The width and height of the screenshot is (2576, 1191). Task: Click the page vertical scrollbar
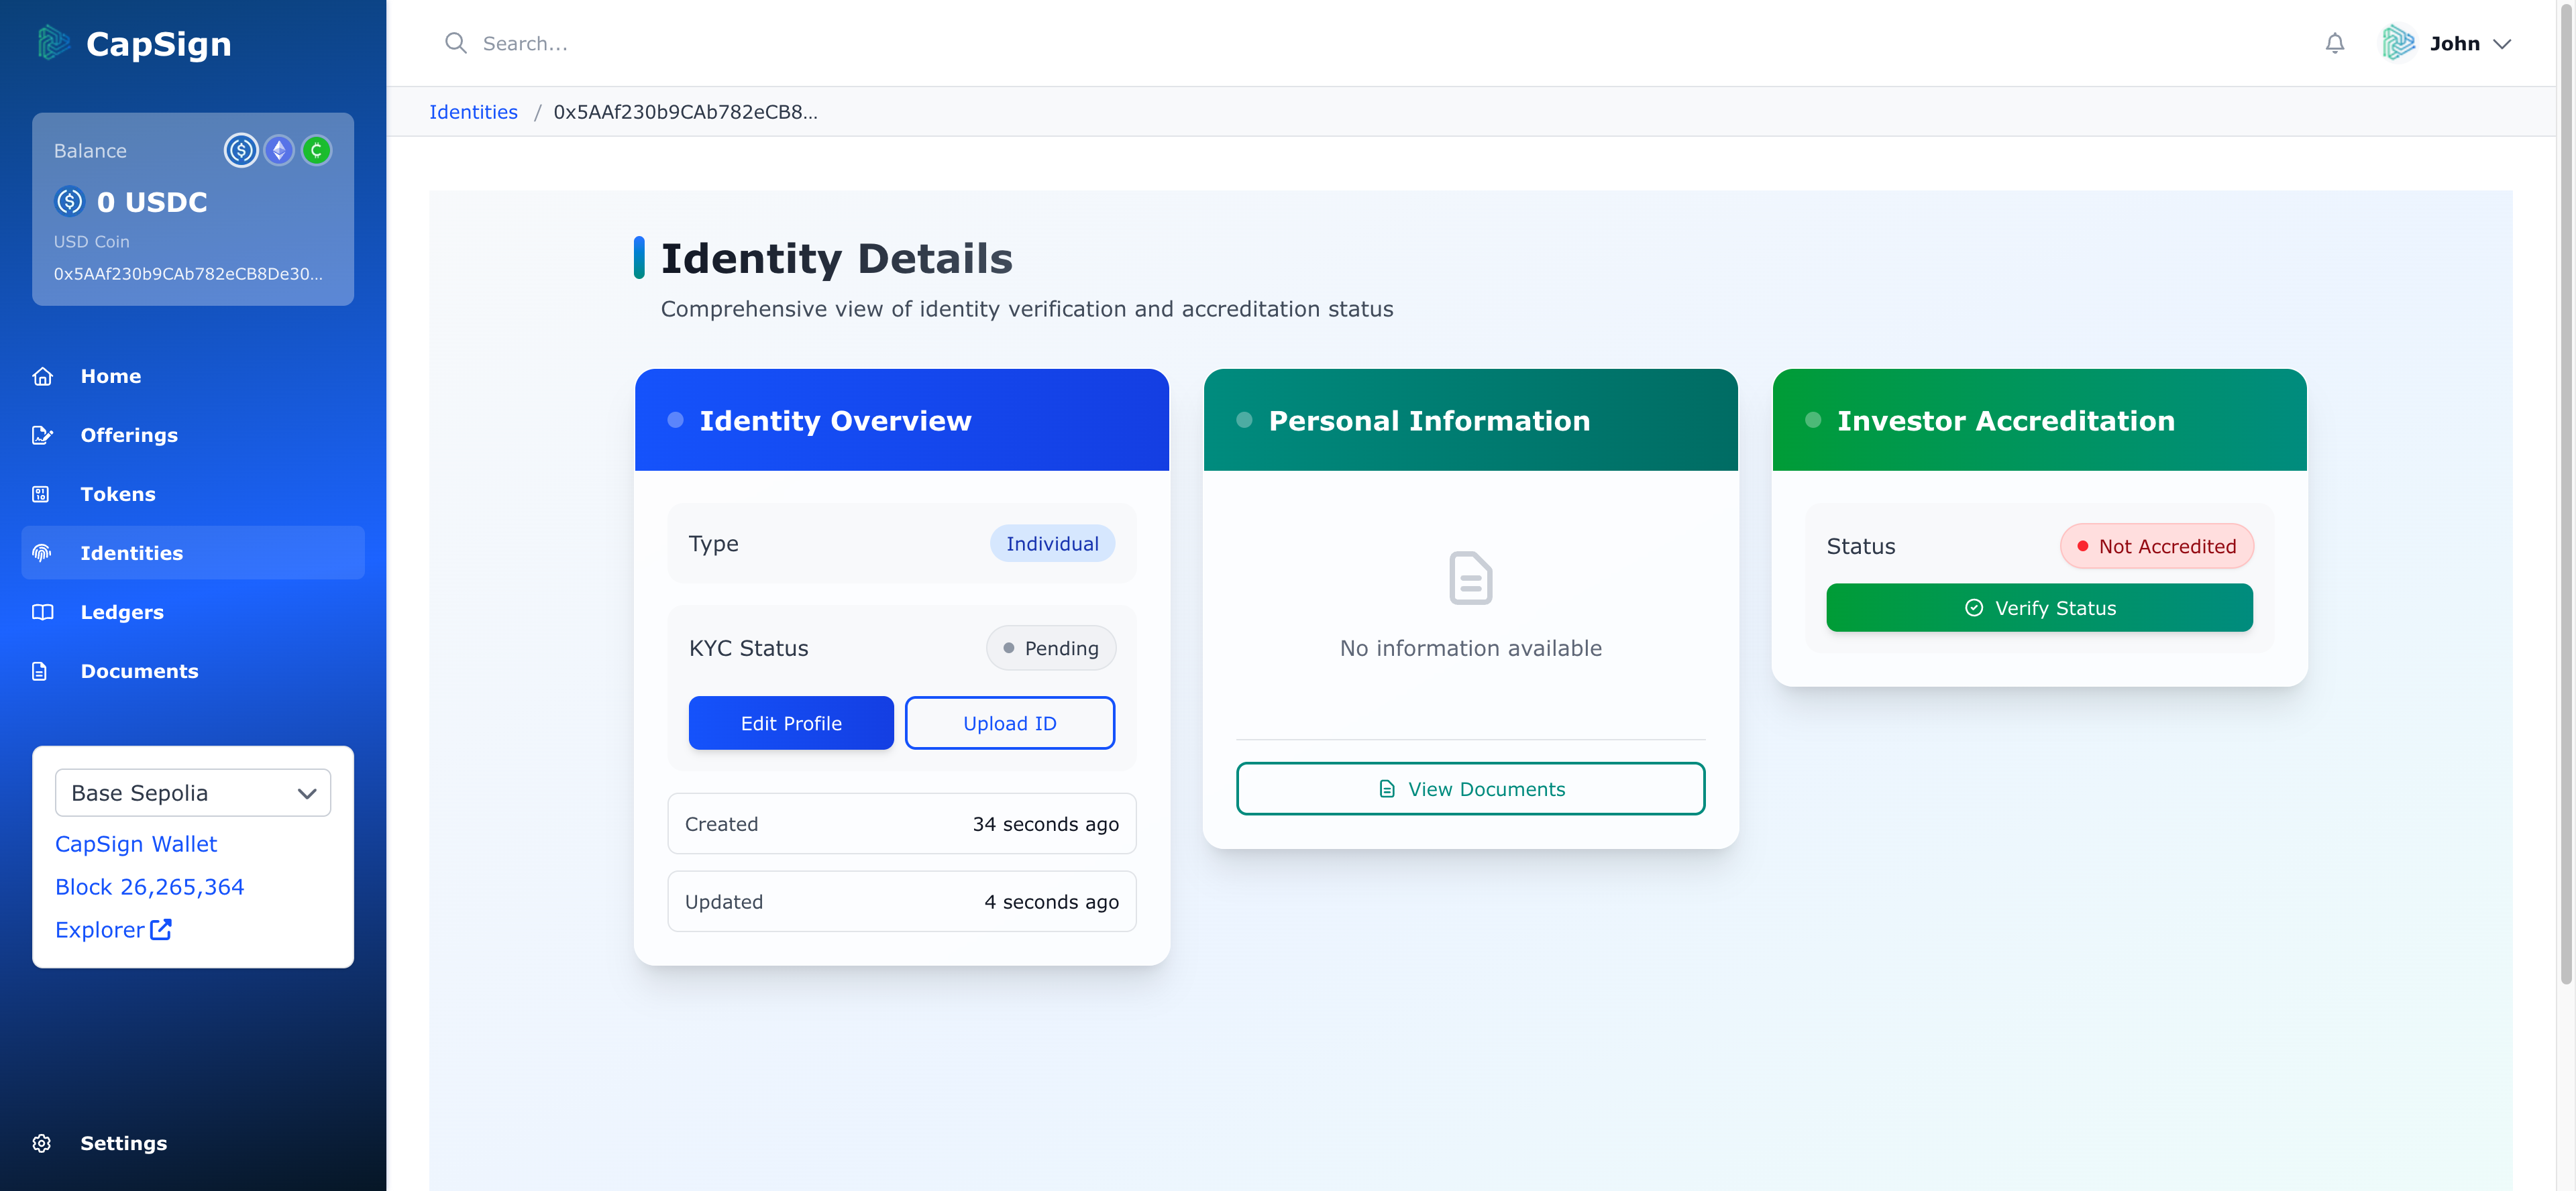[x=2565, y=493]
